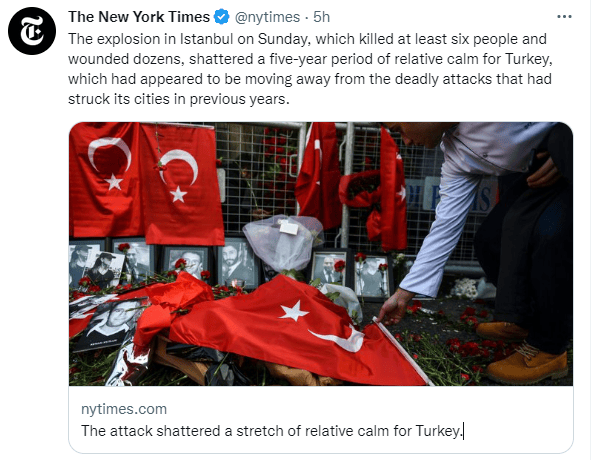Click the headline about relative calm for Turkey
601x460 pixels.
tap(271, 431)
